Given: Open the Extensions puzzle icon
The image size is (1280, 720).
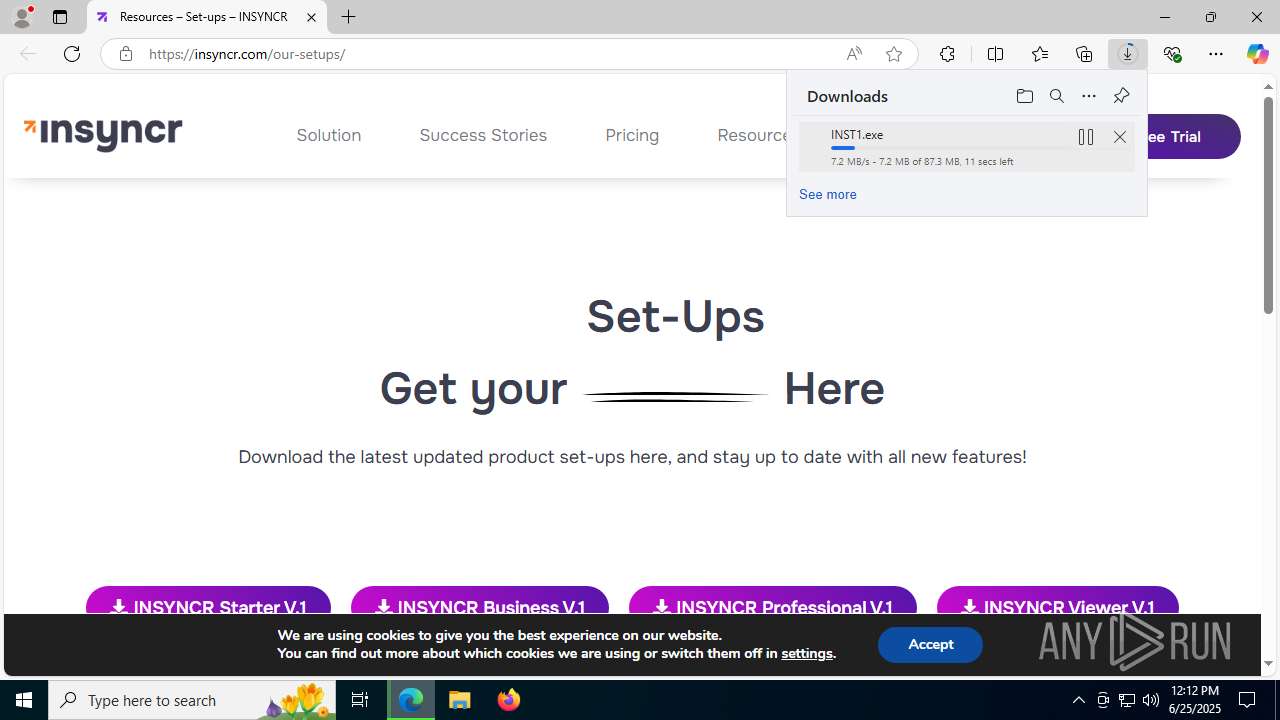Looking at the screenshot, I should [x=947, y=54].
